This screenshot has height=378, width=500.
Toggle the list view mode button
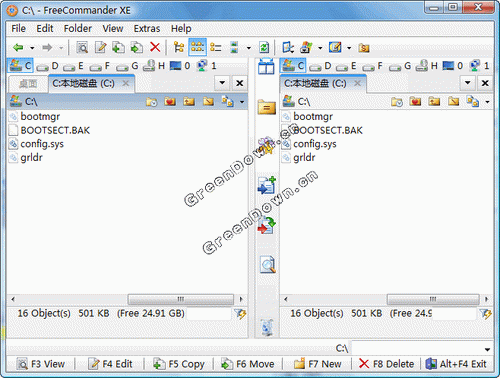pyautogui.click(x=216, y=47)
